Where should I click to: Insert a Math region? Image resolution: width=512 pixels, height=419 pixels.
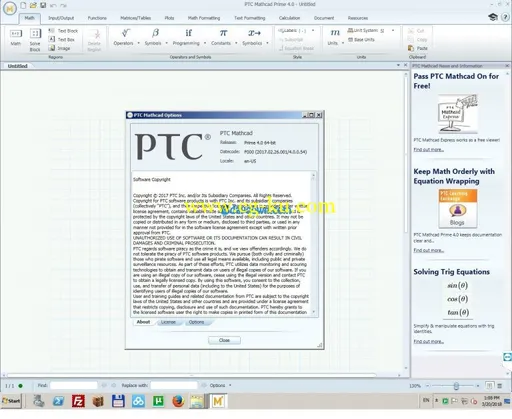pos(16,37)
